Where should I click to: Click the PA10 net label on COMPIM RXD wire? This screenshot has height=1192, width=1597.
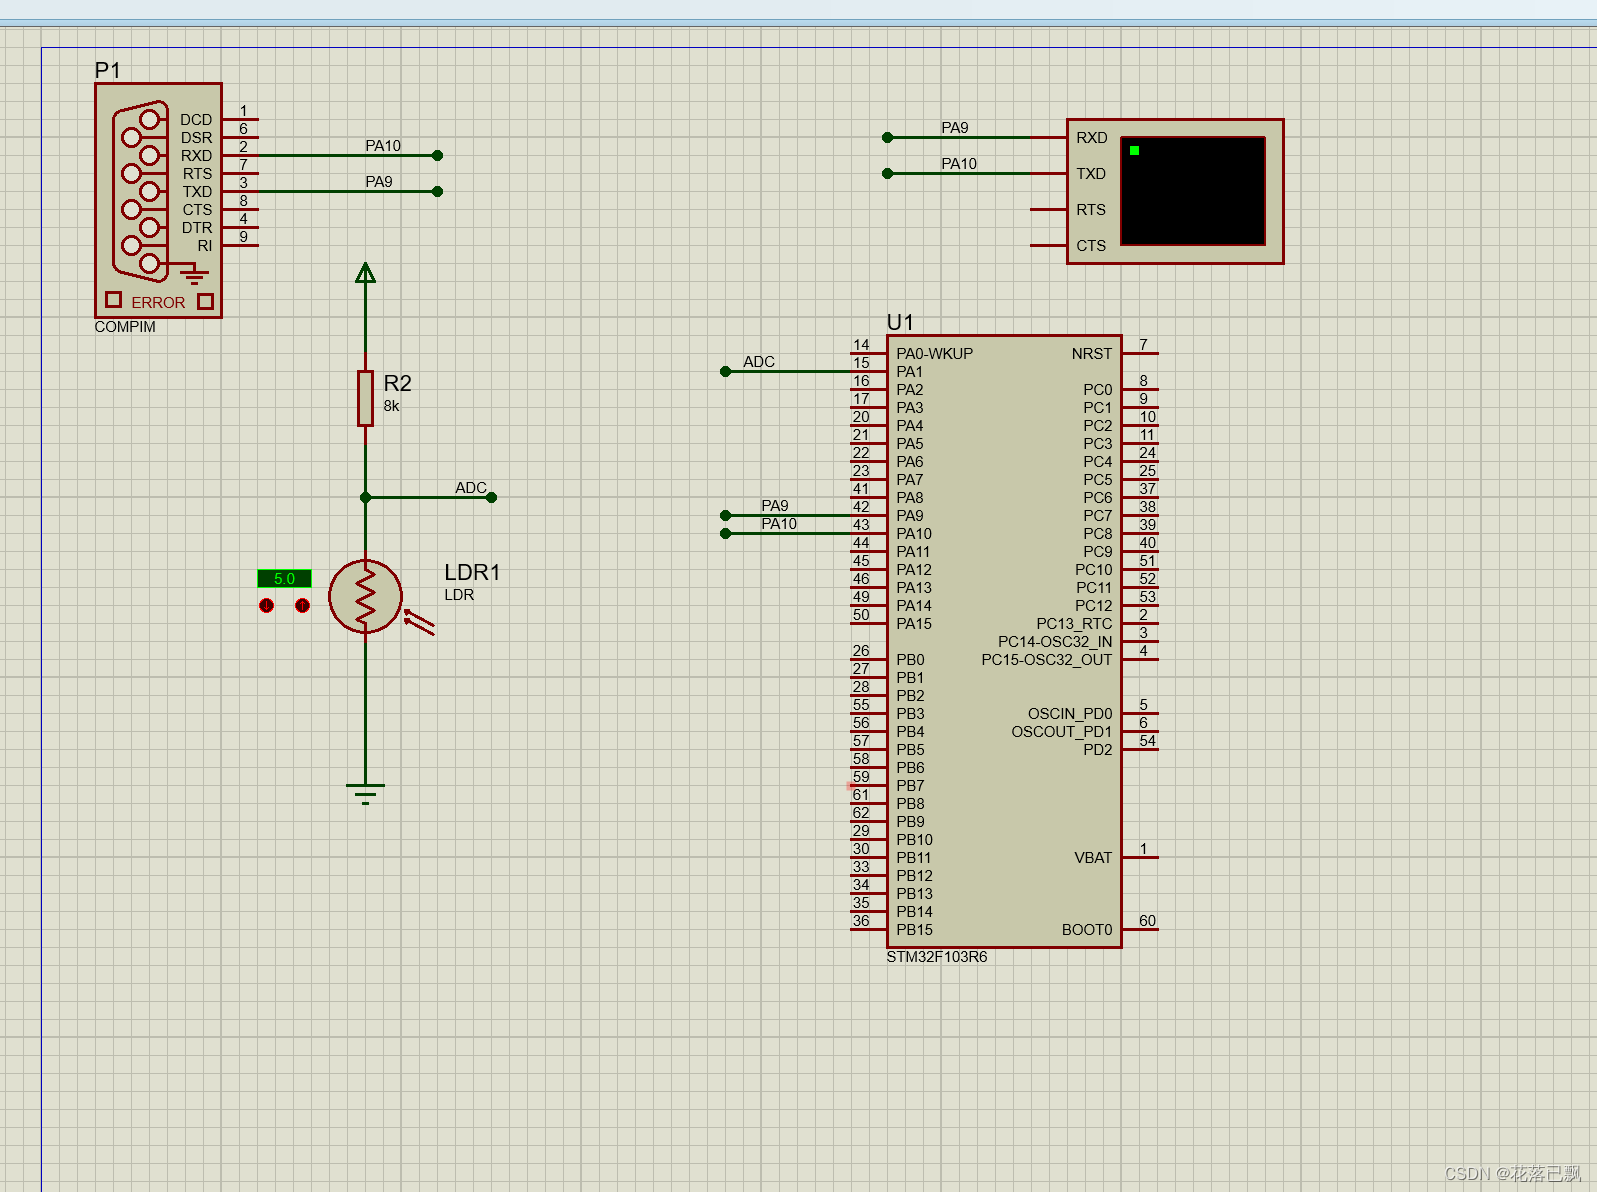coord(383,145)
